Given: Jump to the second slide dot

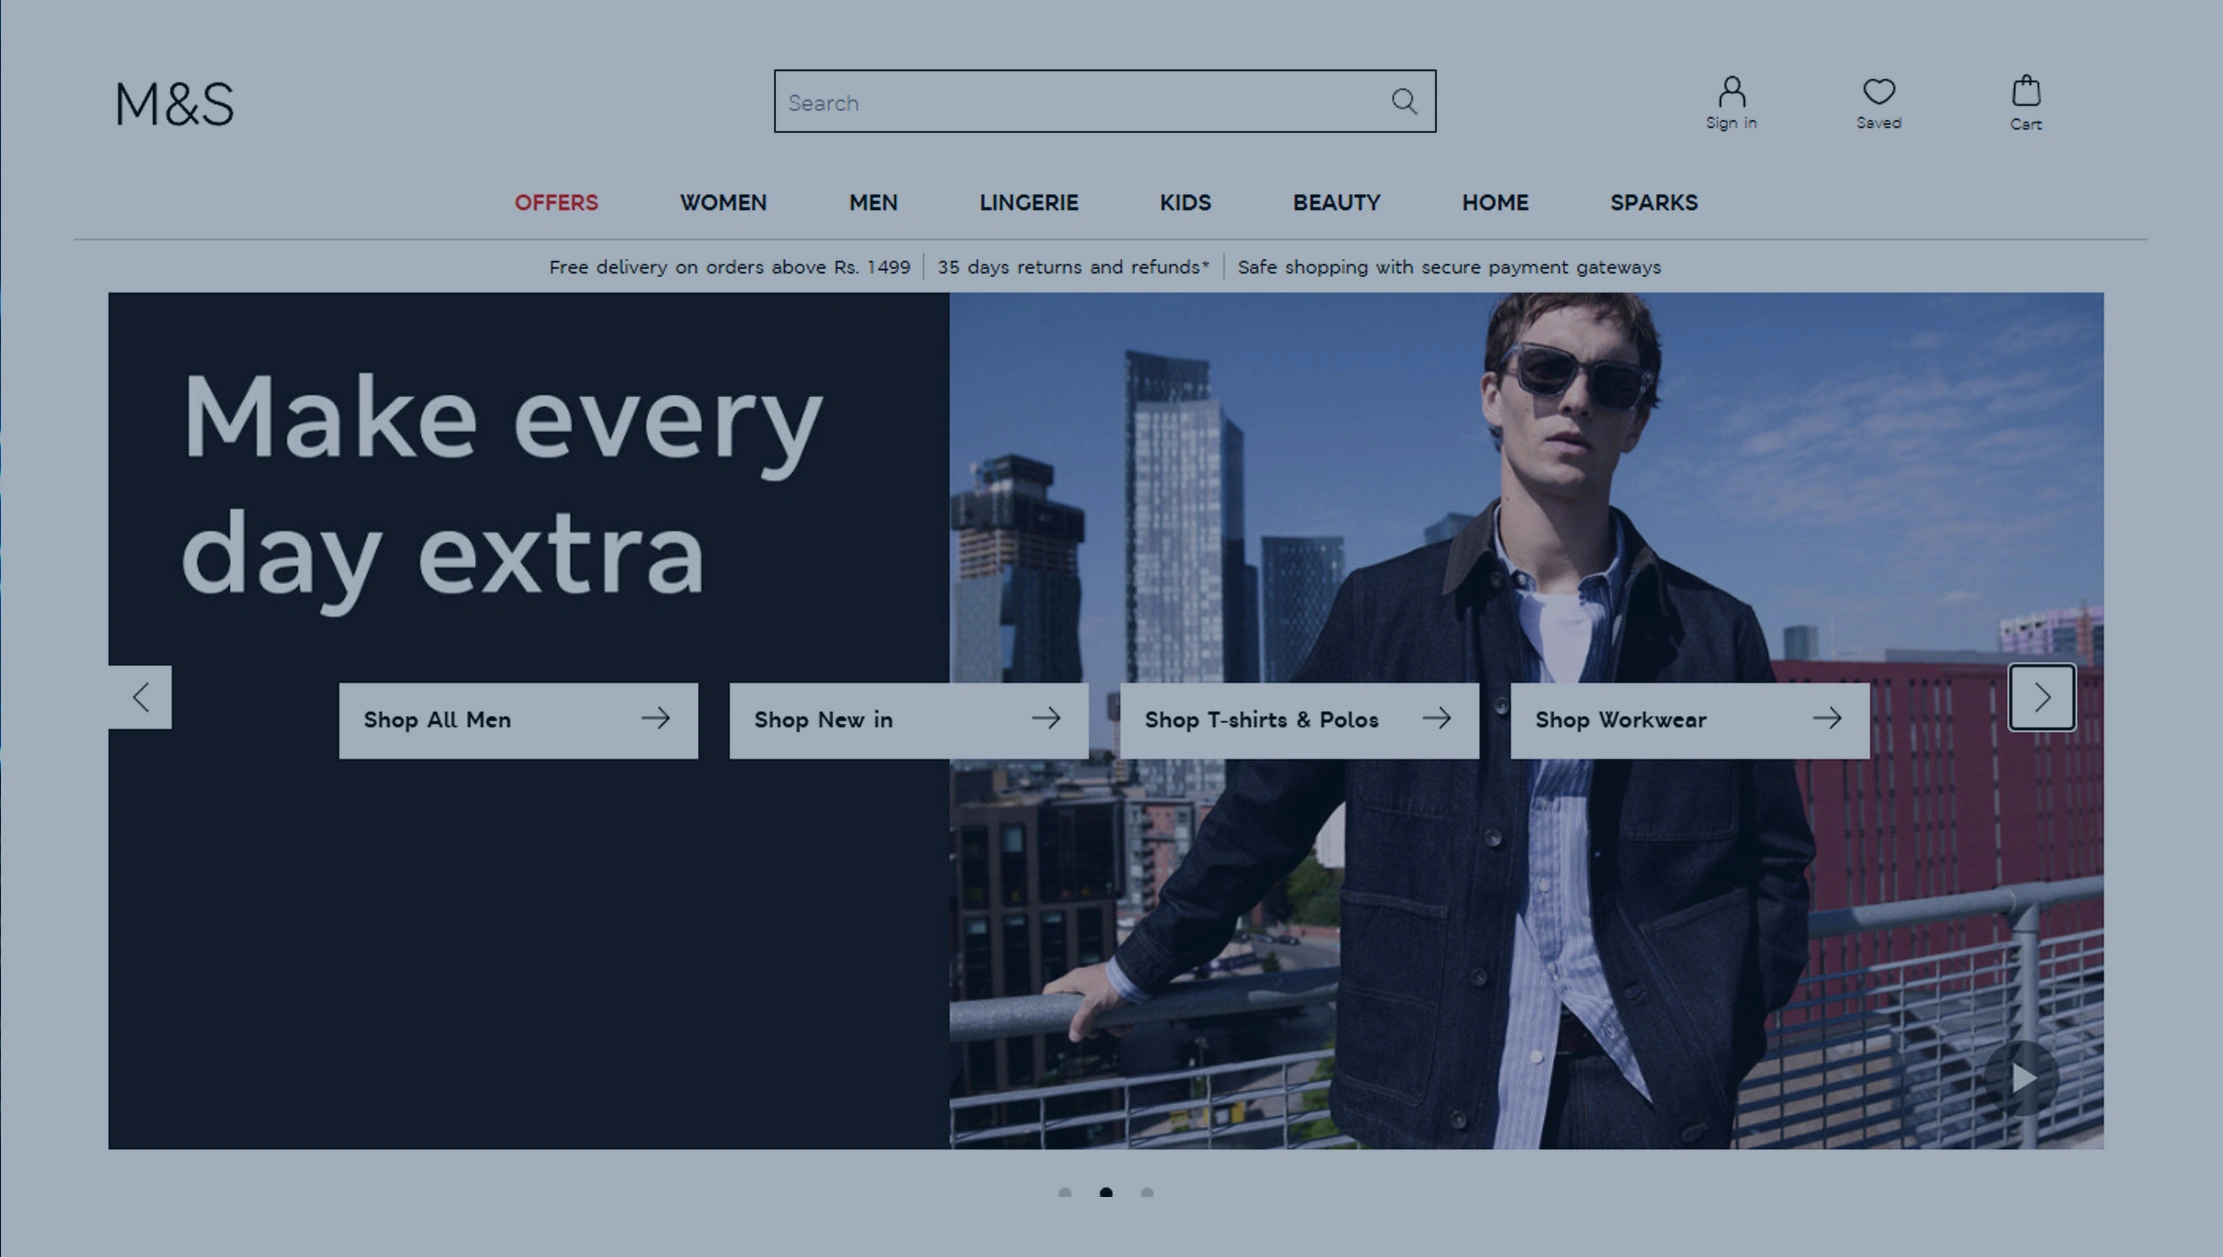Looking at the screenshot, I should [x=1106, y=1192].
